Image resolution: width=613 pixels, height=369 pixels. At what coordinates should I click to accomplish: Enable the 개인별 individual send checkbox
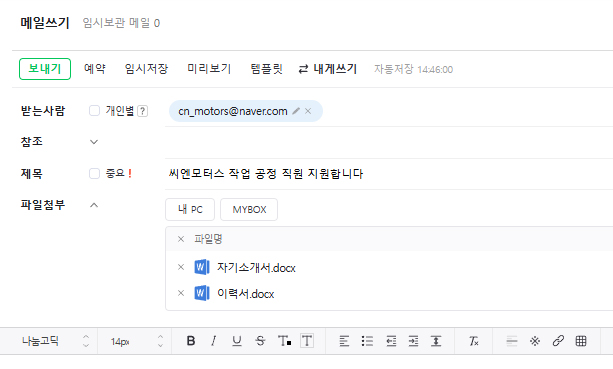94,111
